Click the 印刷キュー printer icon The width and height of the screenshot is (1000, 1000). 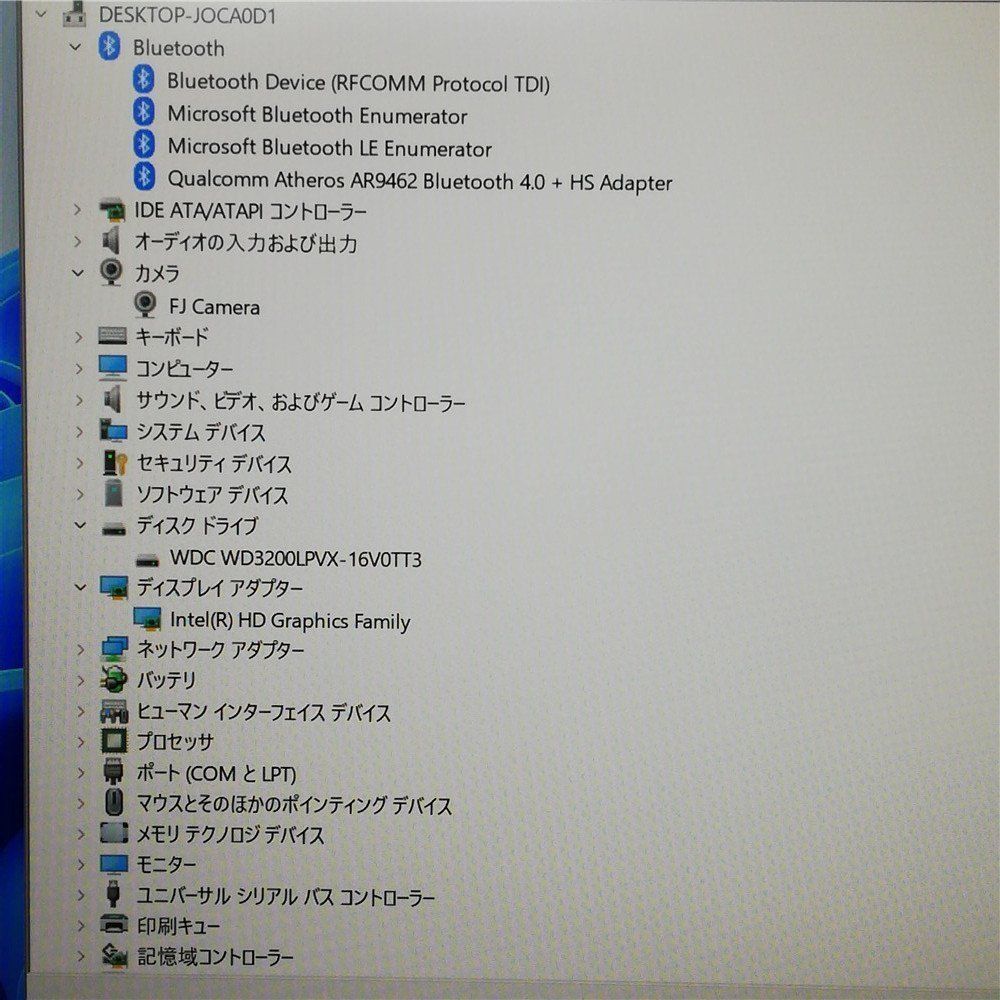coord(115,924)
